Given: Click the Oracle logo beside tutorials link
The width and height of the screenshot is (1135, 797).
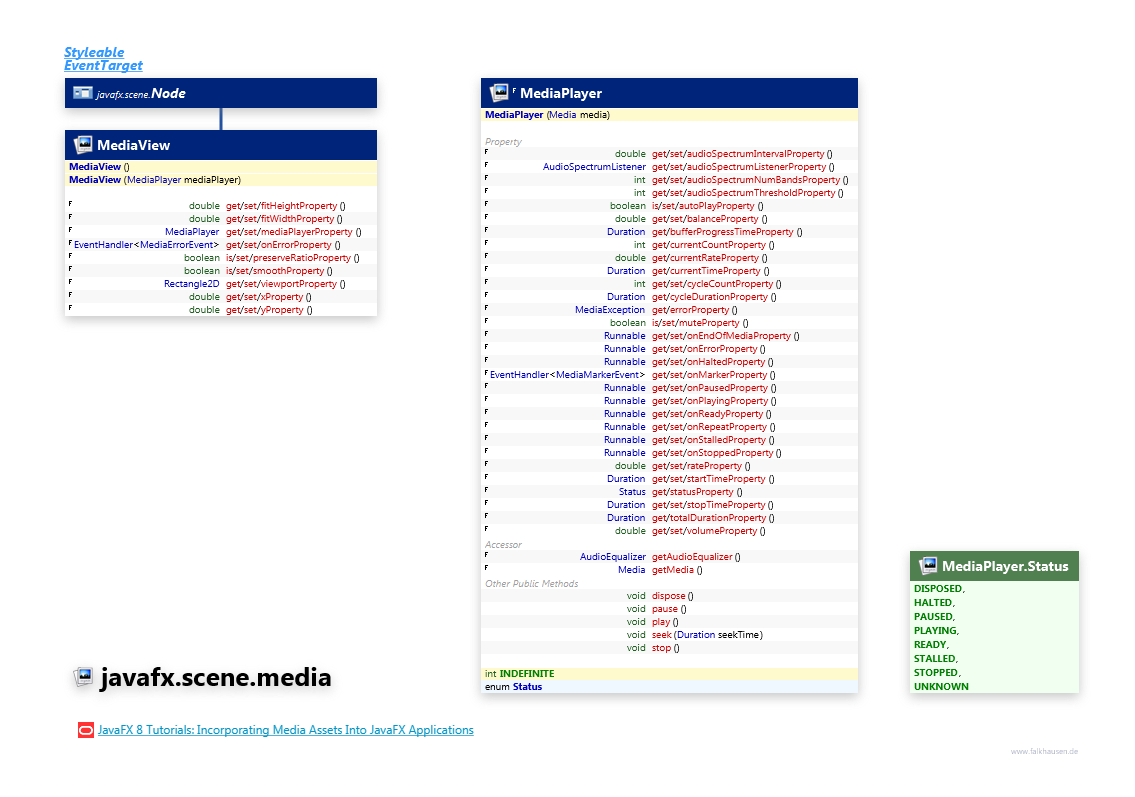Looking at the screenshot, I should click(x=86, y=731).
